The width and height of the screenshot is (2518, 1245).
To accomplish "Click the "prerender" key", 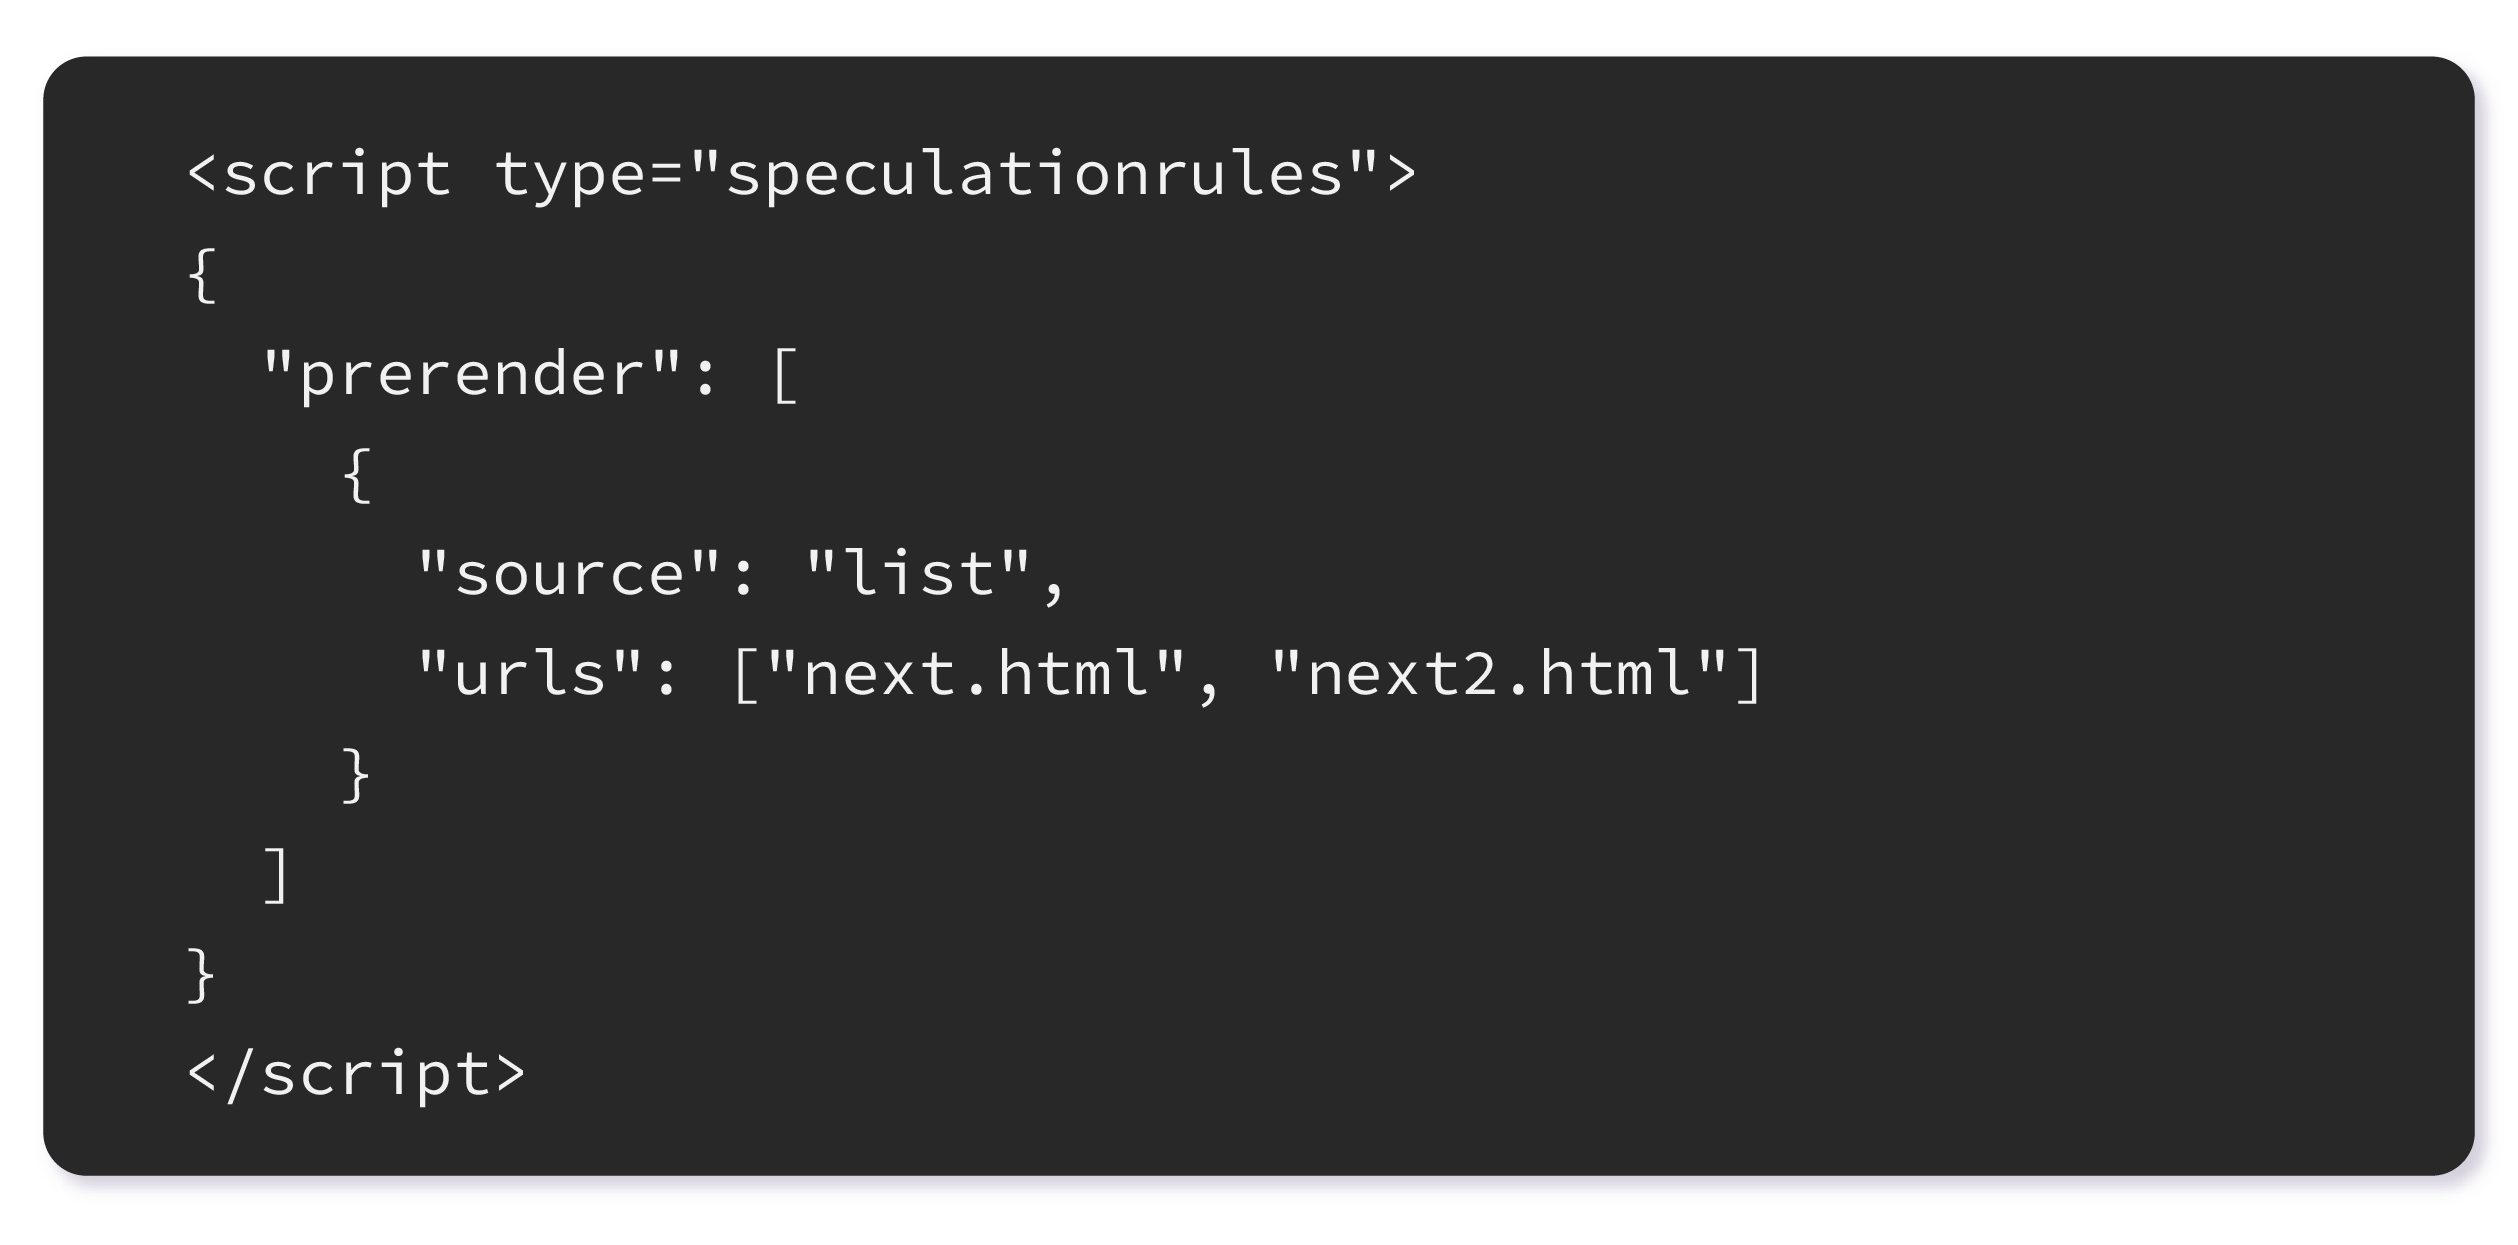I will coord(474,375).
